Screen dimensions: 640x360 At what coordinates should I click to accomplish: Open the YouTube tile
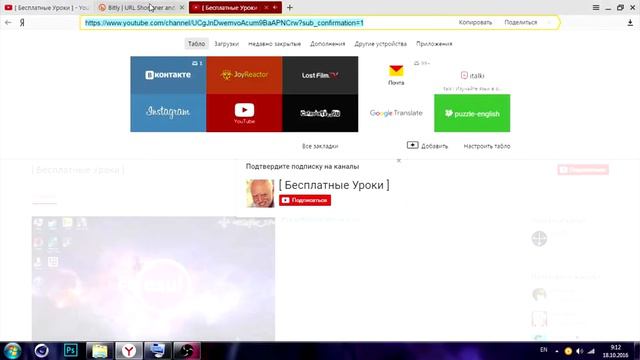tap(244, 113)
